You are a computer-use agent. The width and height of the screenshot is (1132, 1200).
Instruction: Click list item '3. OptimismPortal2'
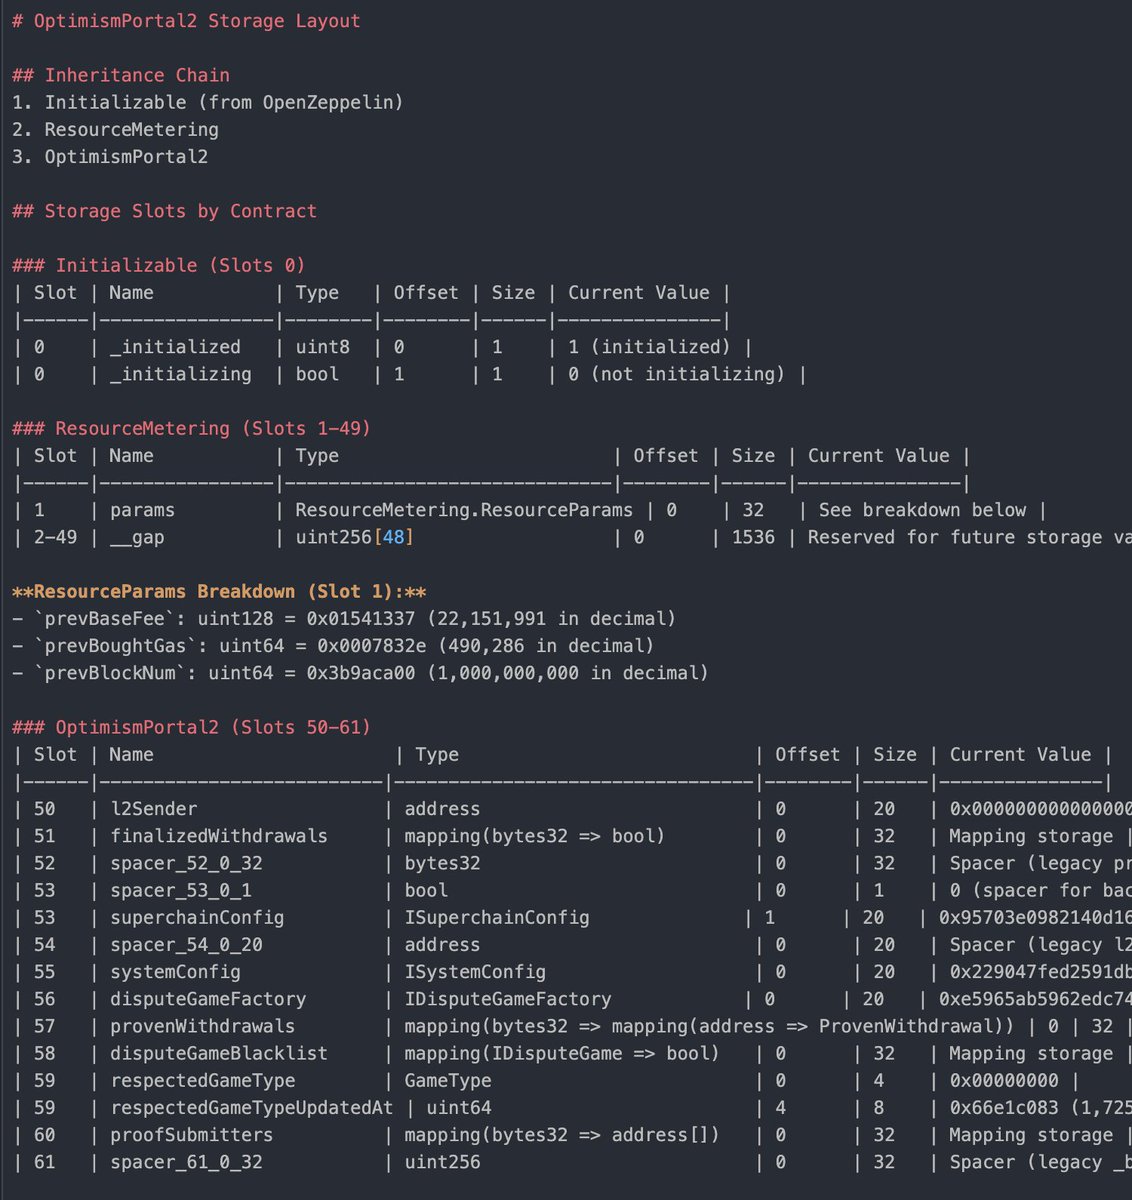point(110,156)
